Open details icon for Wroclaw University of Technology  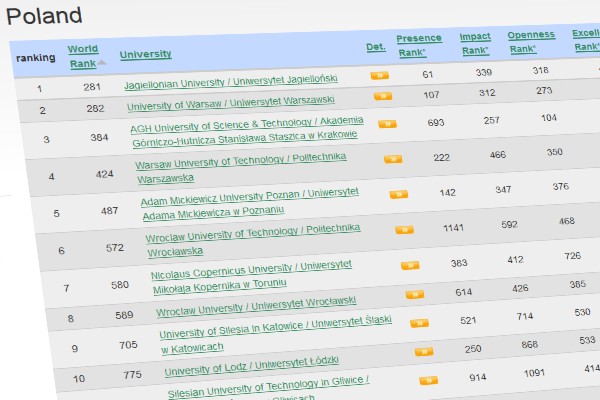coord(404,230)
